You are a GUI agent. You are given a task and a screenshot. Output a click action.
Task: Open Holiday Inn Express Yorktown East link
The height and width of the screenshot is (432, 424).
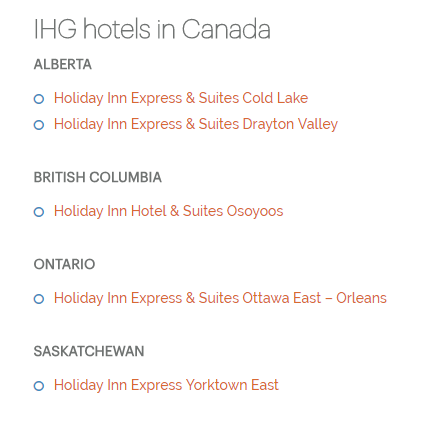pos(166,385)
